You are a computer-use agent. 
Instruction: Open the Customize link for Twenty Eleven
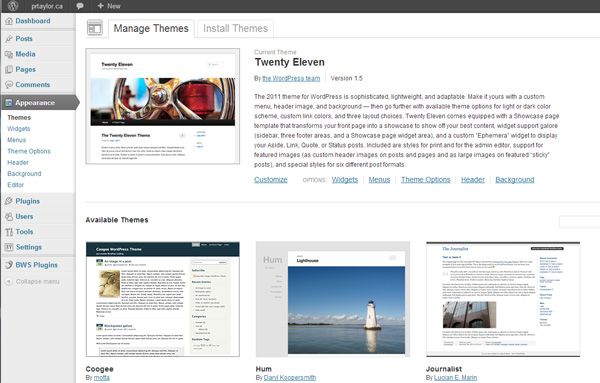[271, 179]
